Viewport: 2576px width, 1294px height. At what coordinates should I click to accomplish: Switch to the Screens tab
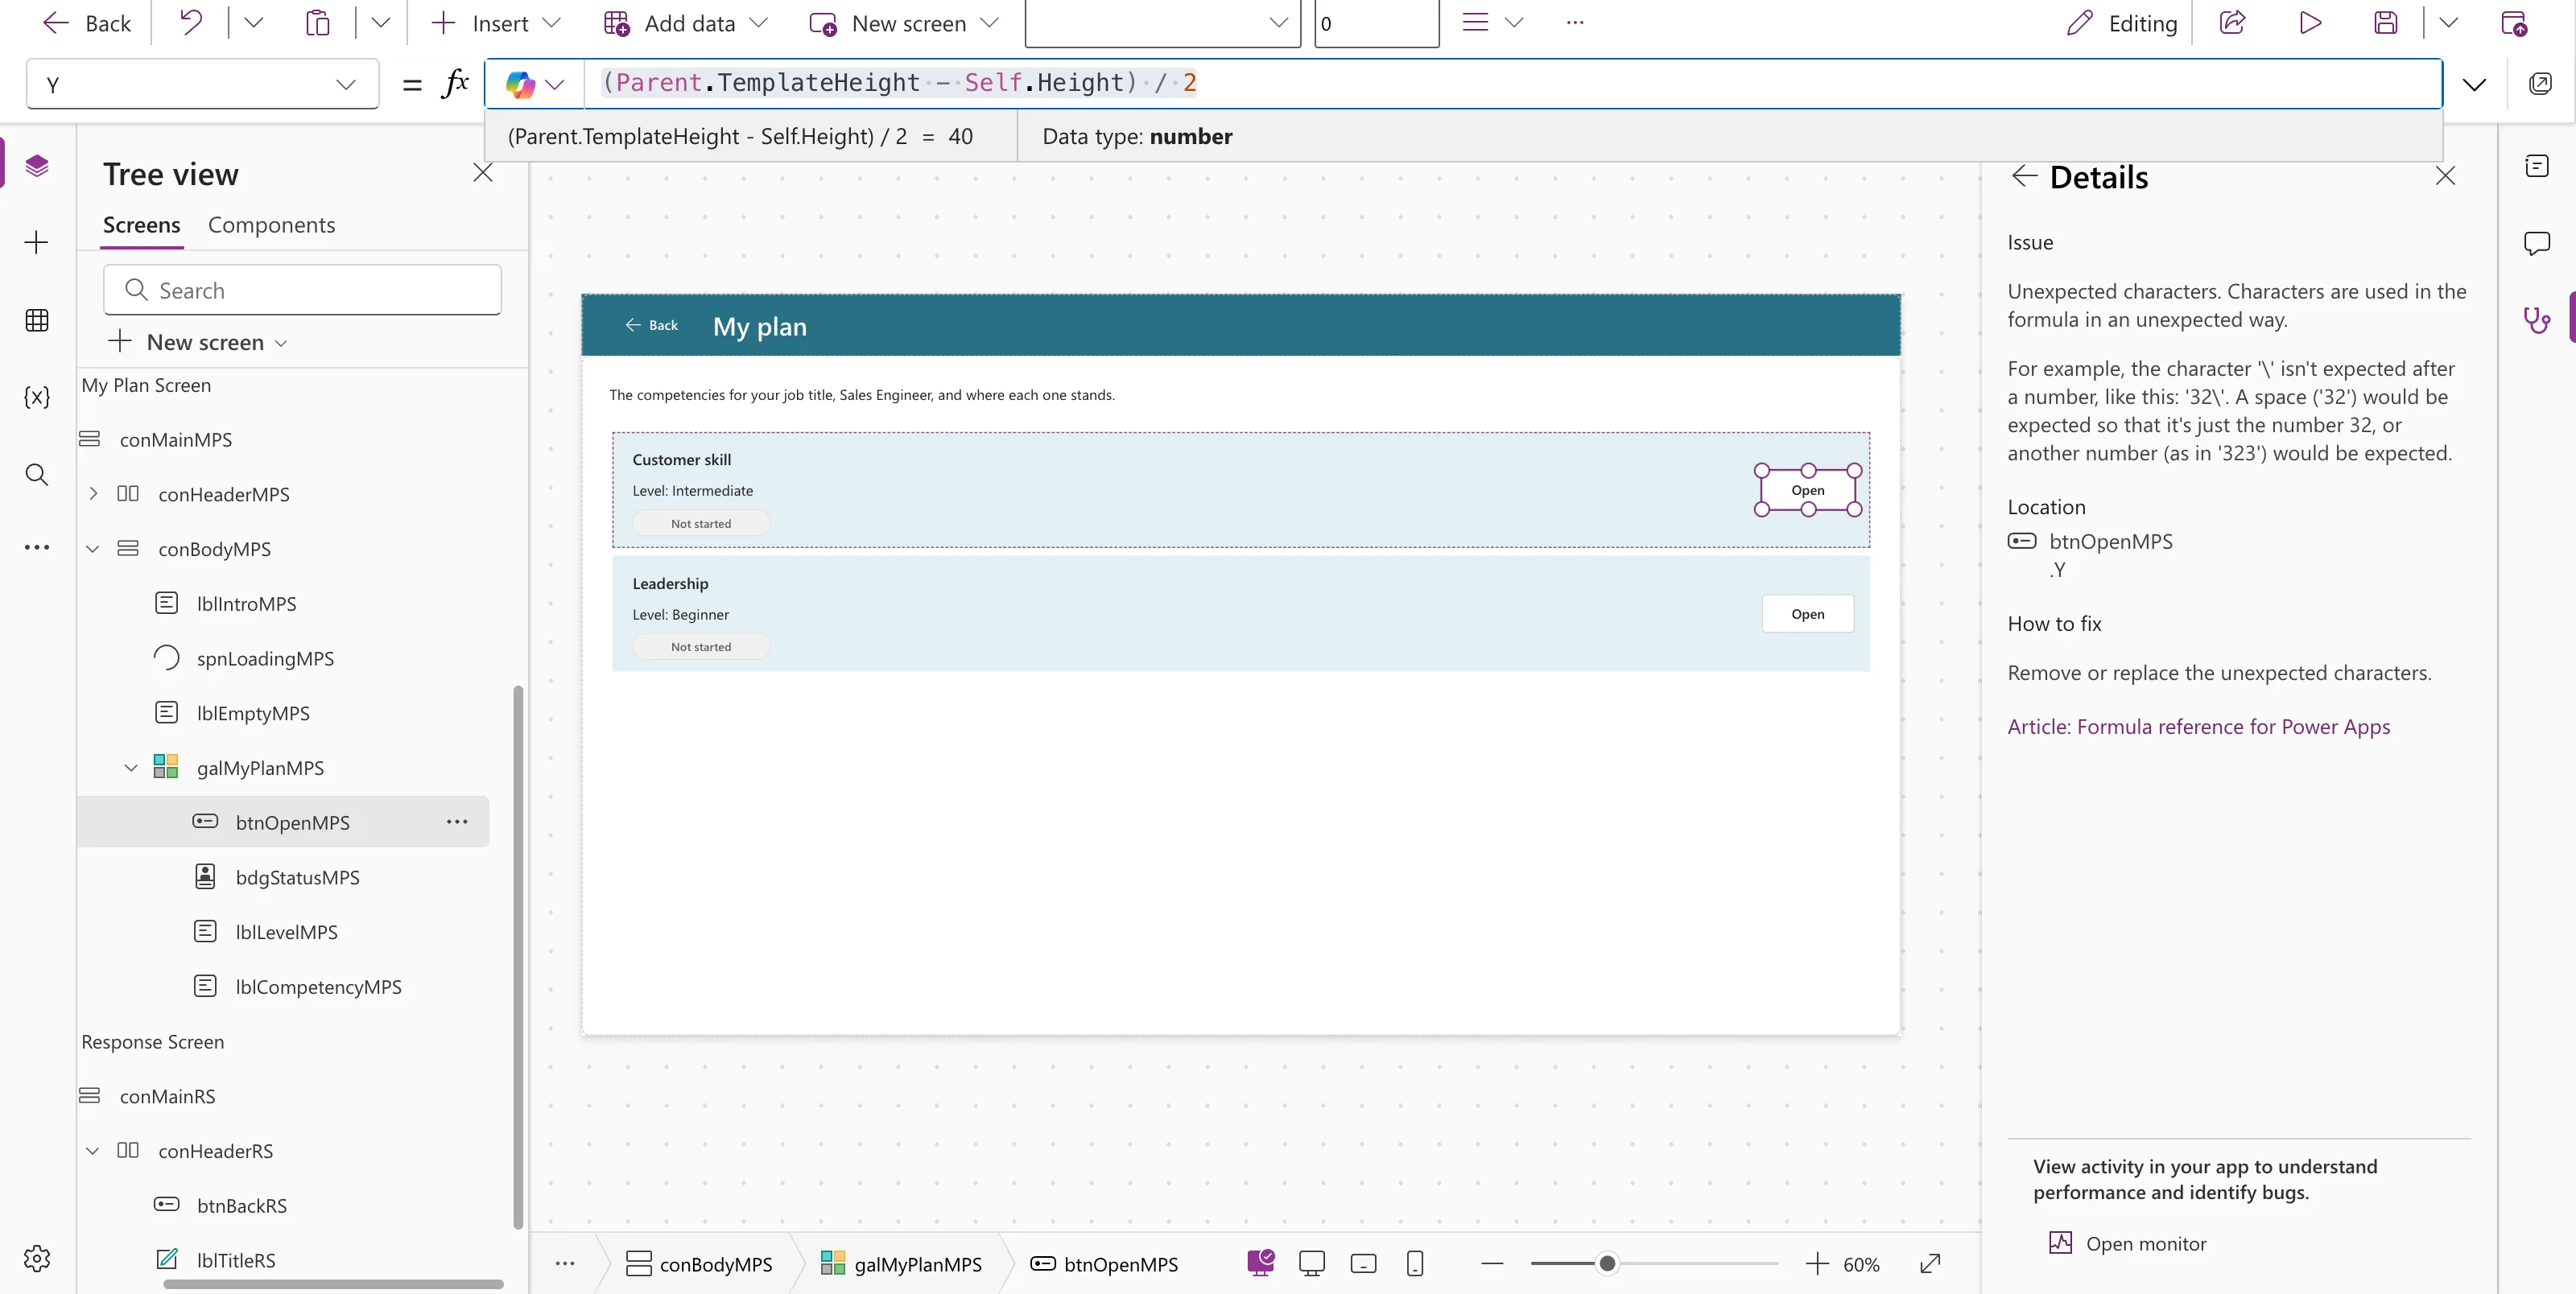point(142,225)
